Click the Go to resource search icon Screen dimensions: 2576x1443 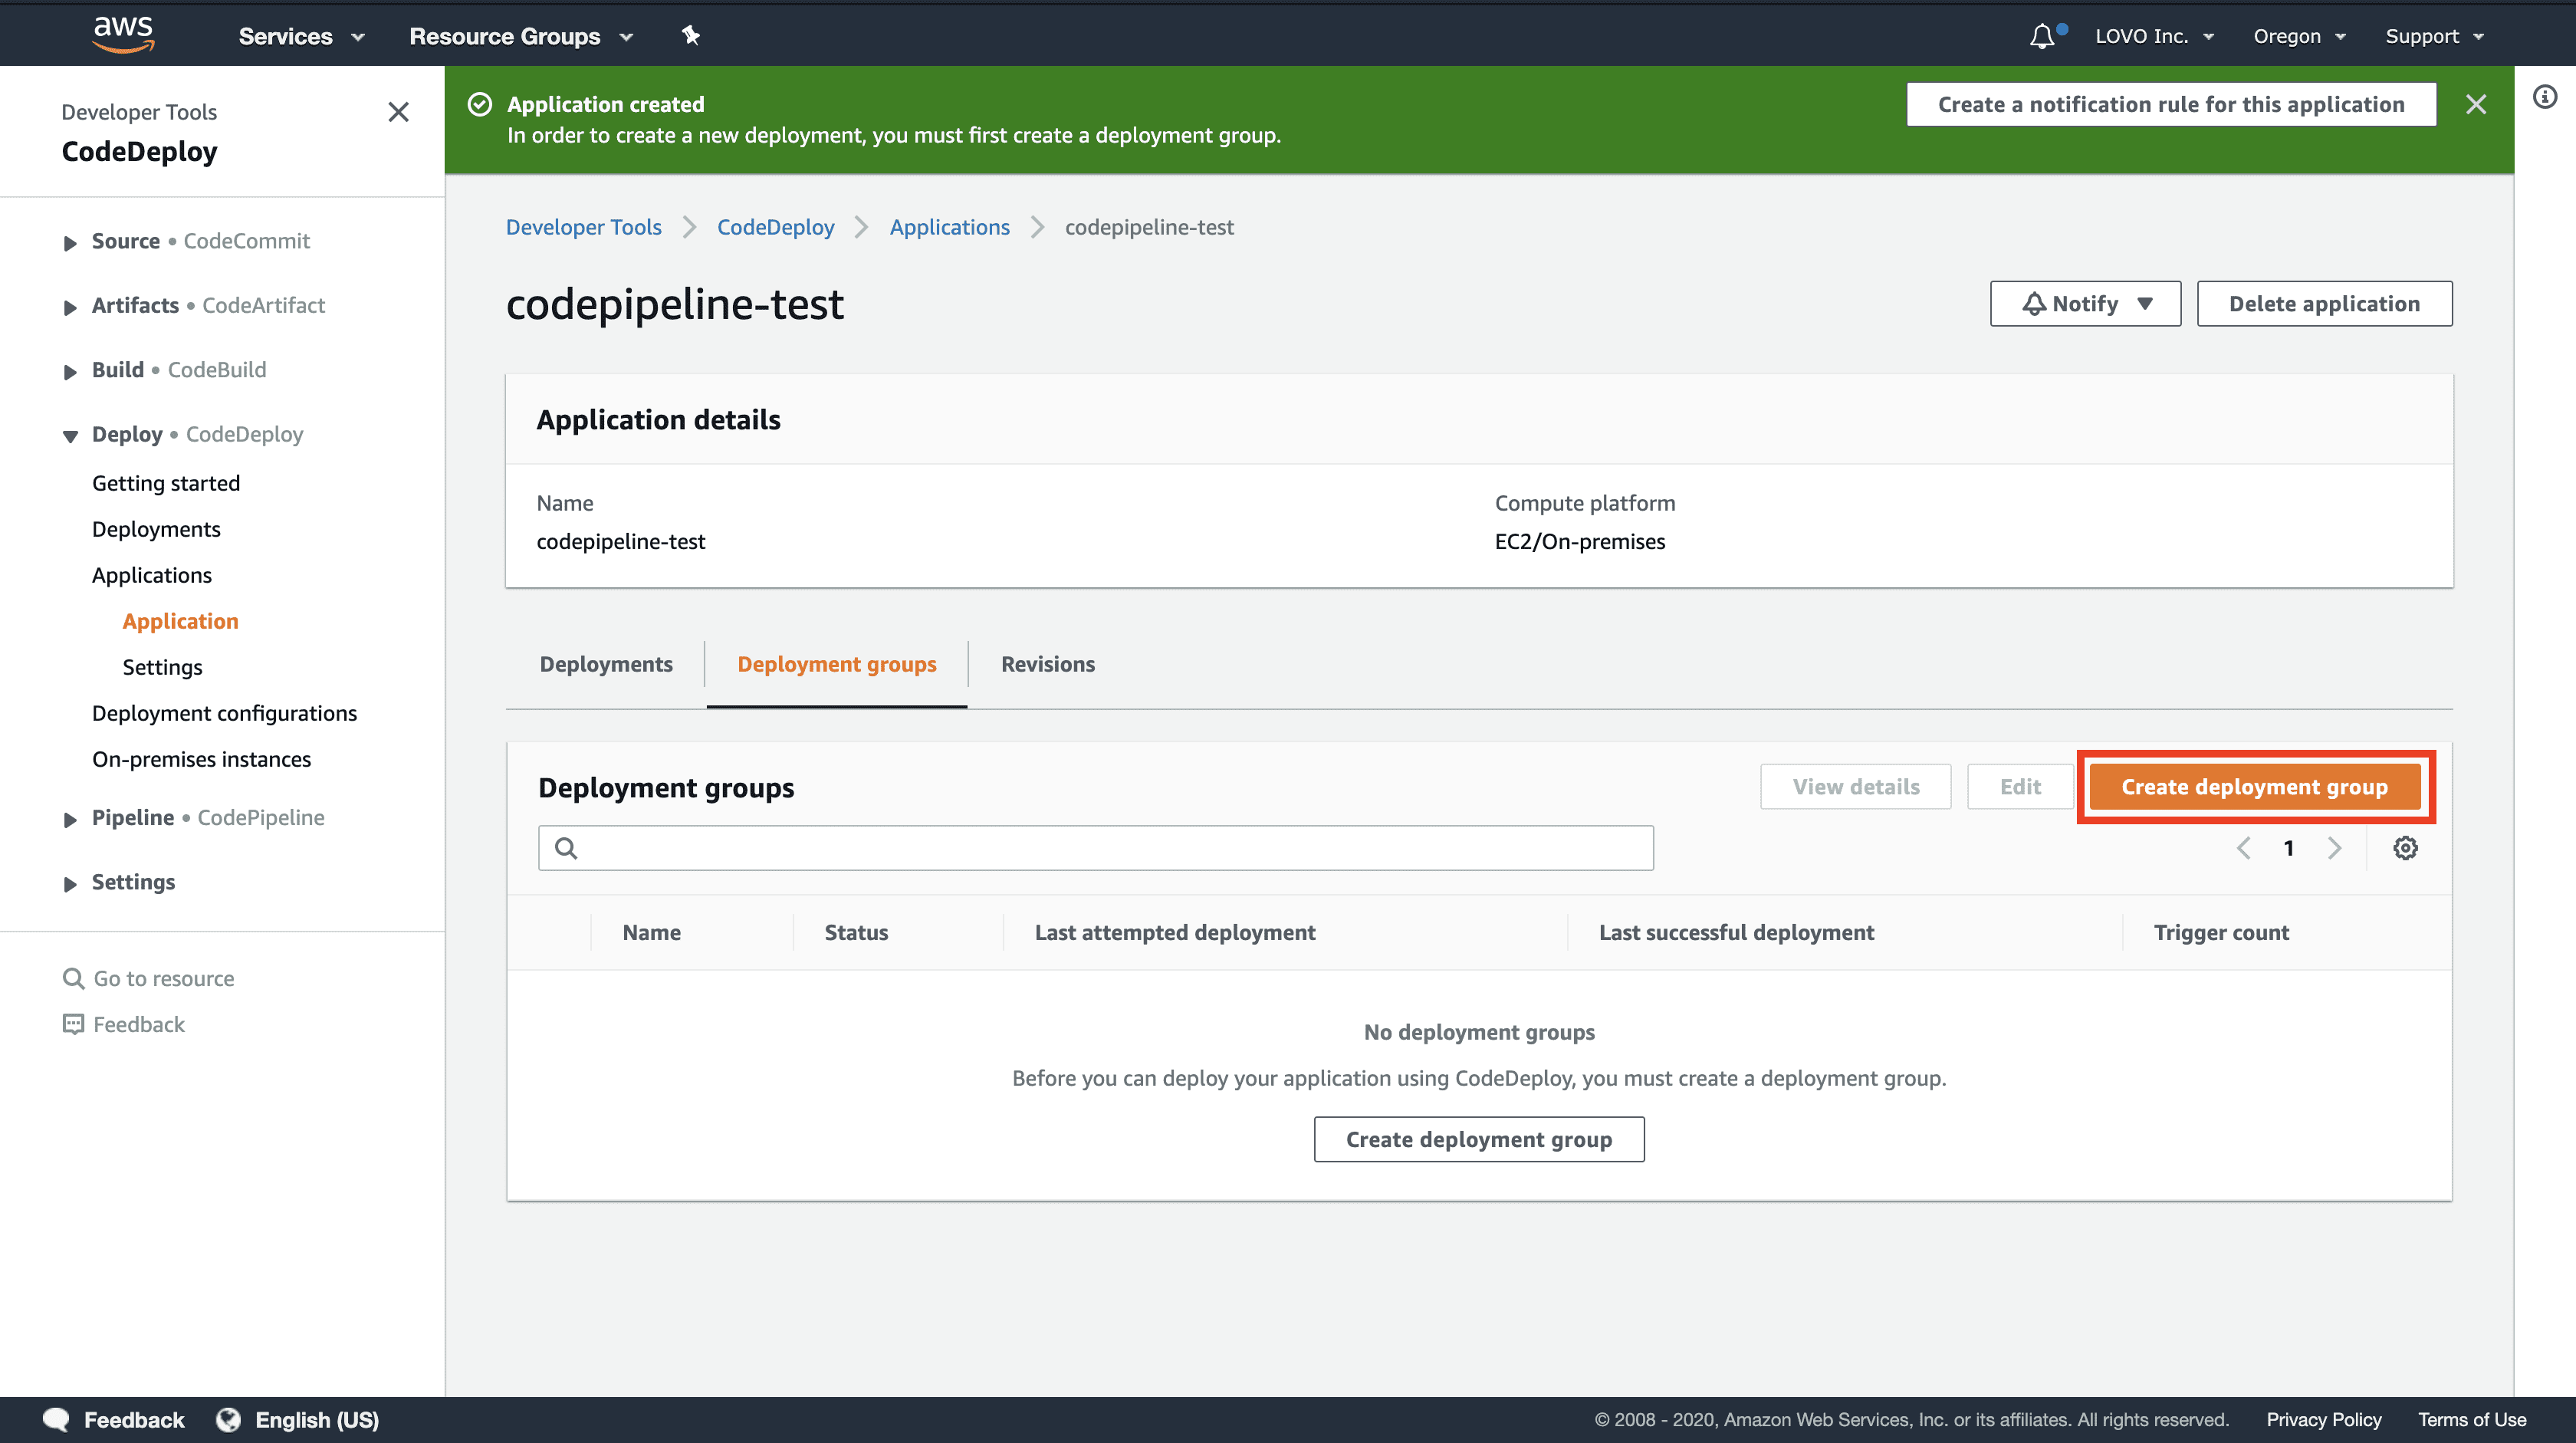(73, 978)
